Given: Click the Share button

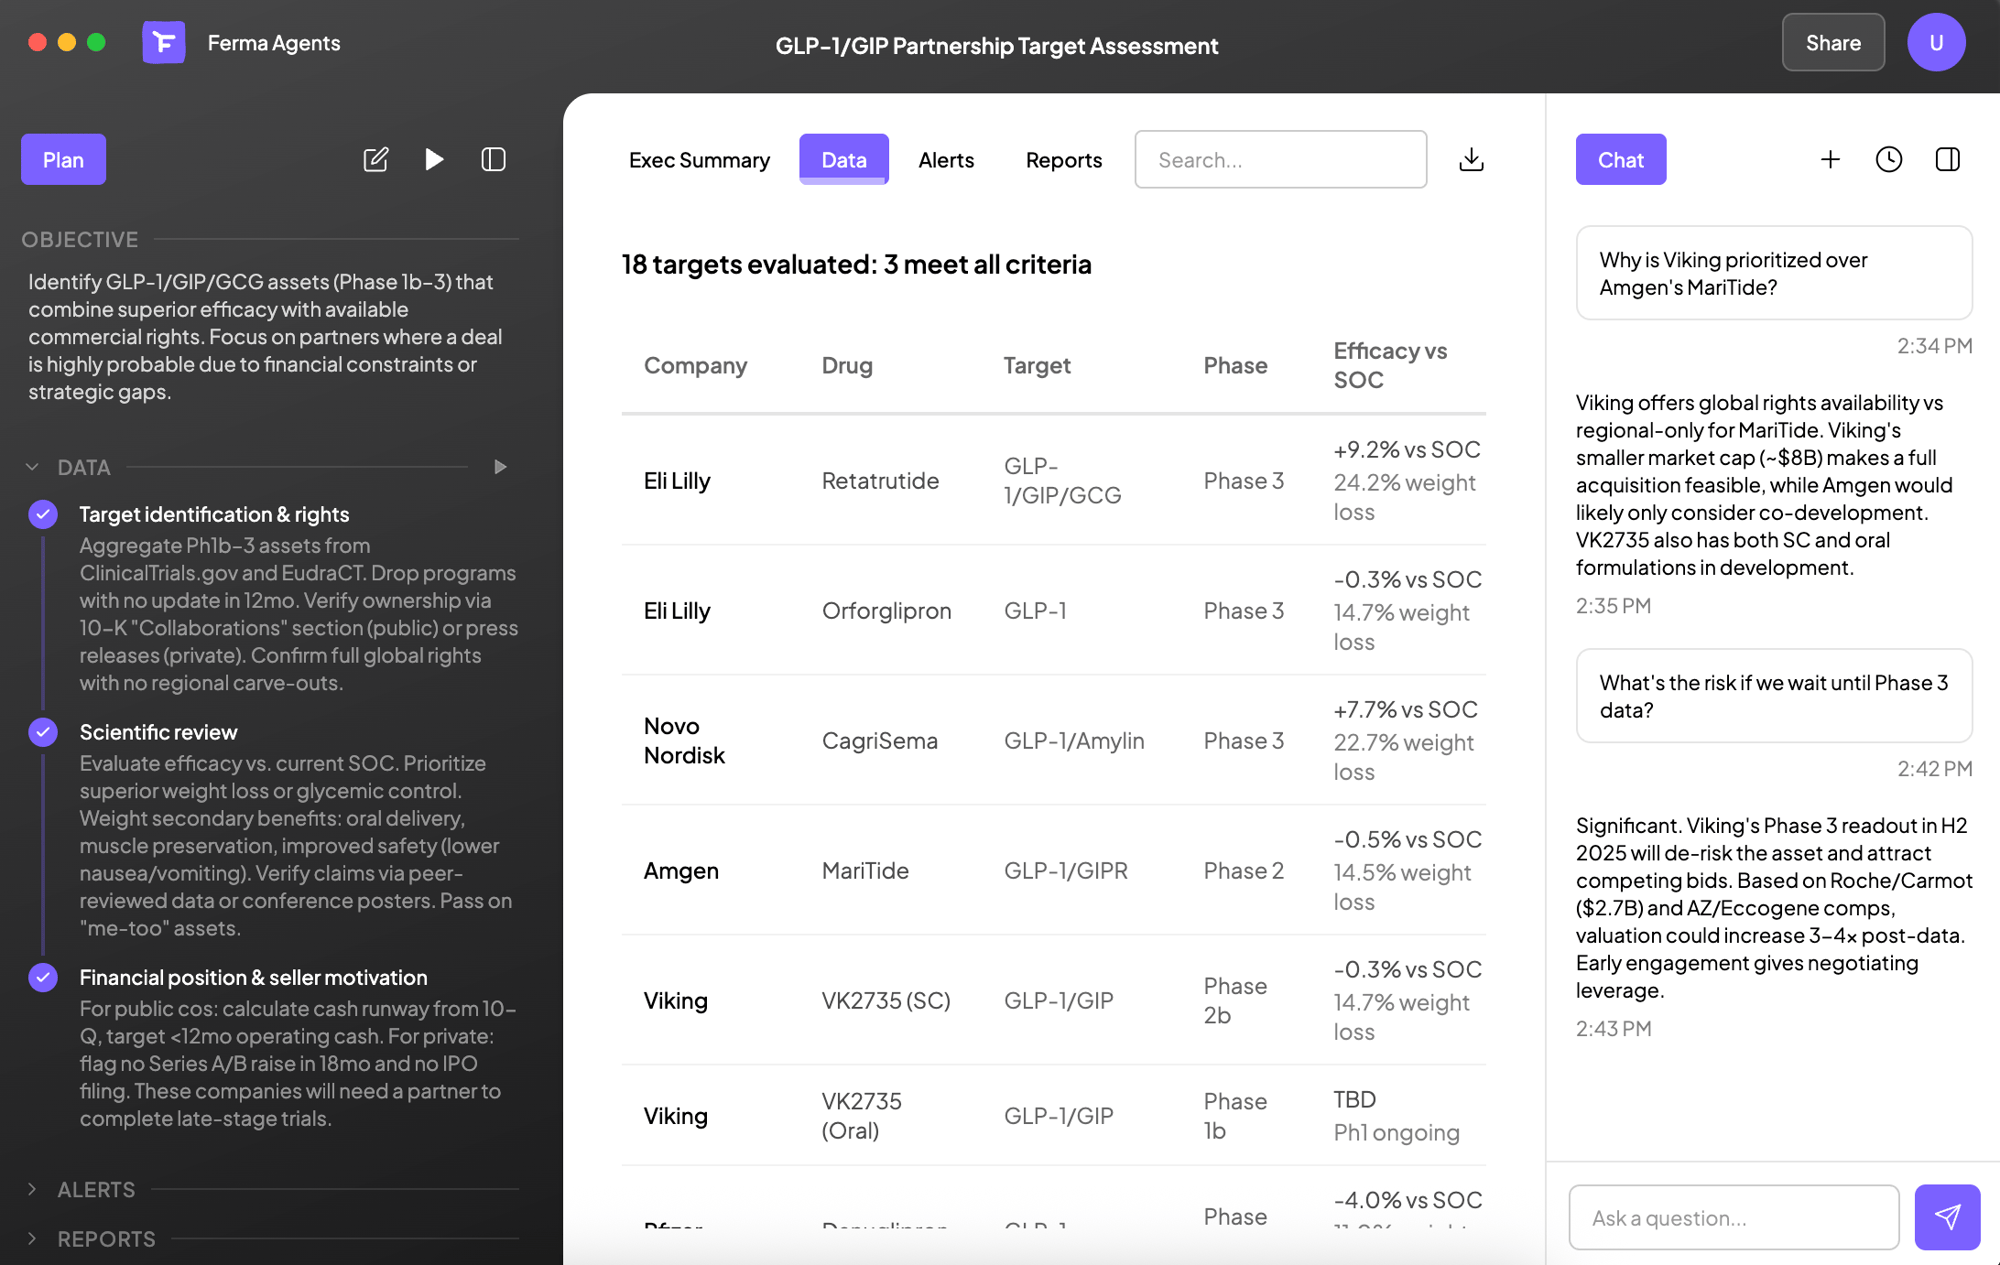Looking at the screenshot, I should pyautogui.click(x=1833, y=43).
